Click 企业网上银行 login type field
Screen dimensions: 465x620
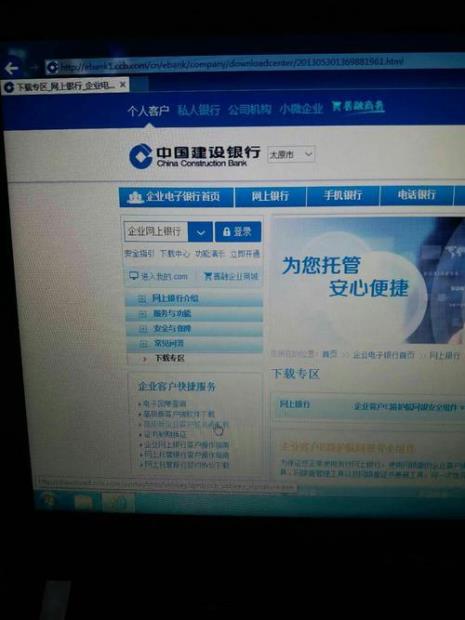click(x=155, y=231)
